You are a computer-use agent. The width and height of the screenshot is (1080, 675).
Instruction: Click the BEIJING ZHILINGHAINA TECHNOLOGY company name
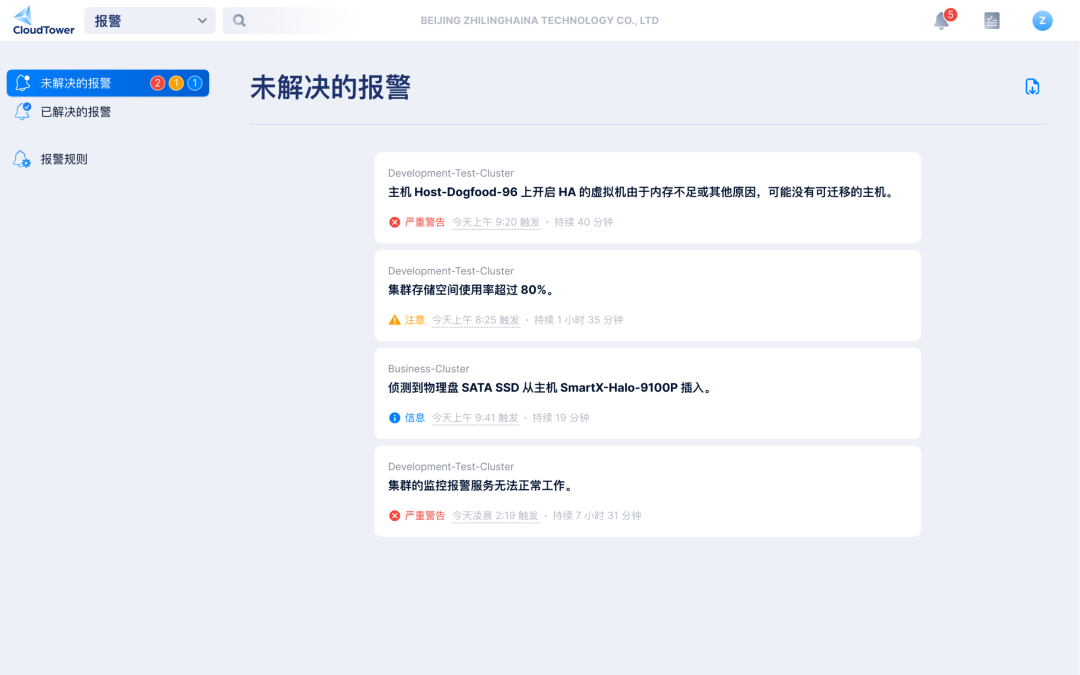[539, 21]
